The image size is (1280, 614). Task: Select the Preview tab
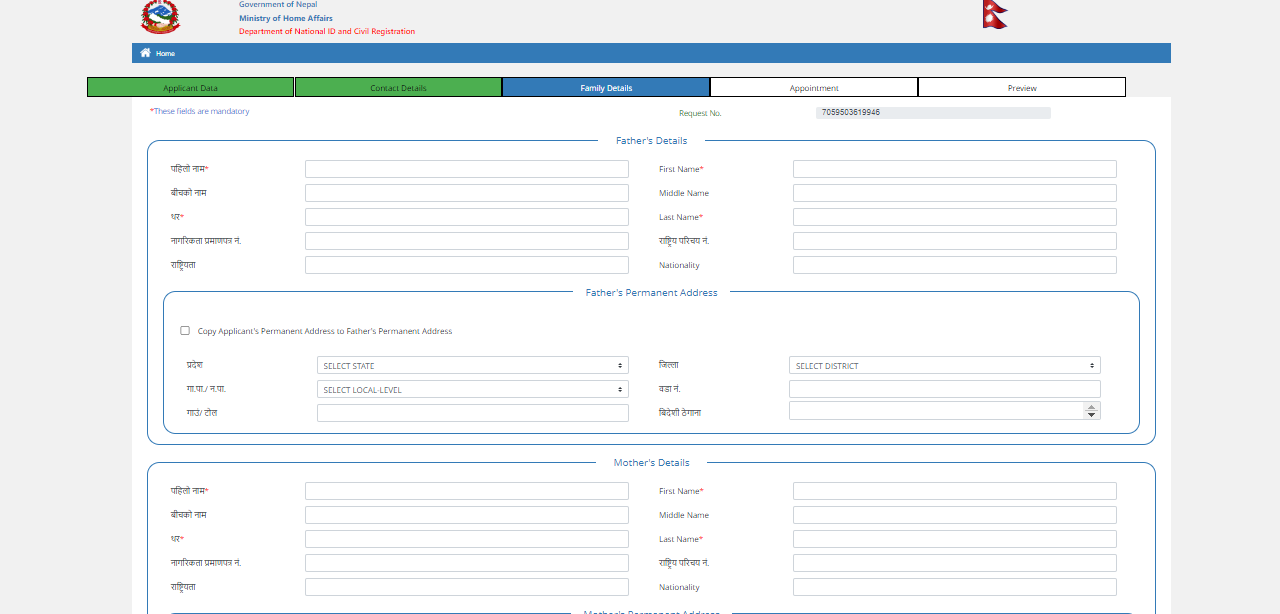pyautogui.click(x=1022, y=88)
